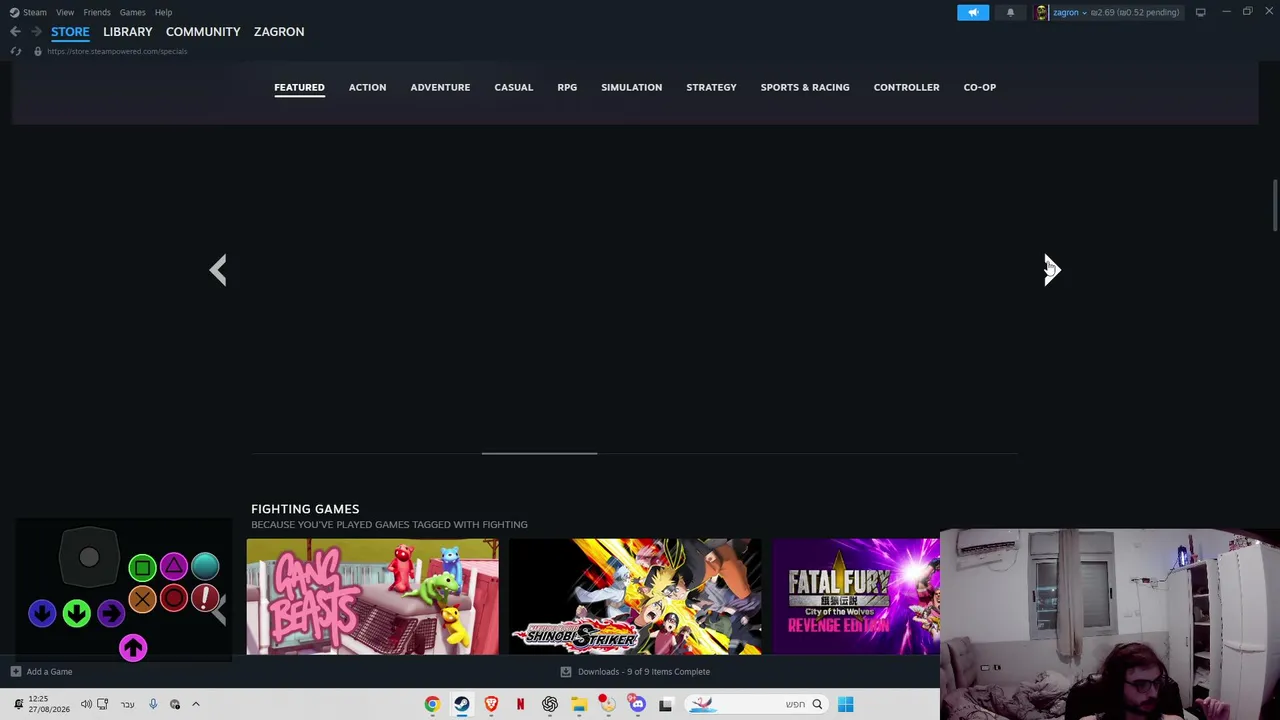Click the page vertical scrollbar thumb
The width and height of the screenshot is (1280, 720).
click(1275, 205)
